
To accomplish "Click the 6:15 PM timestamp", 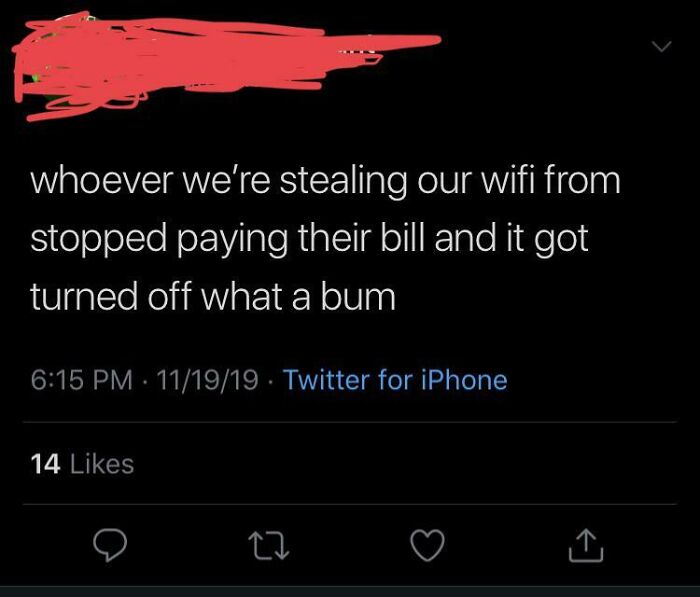I will (x=82, y=380).
